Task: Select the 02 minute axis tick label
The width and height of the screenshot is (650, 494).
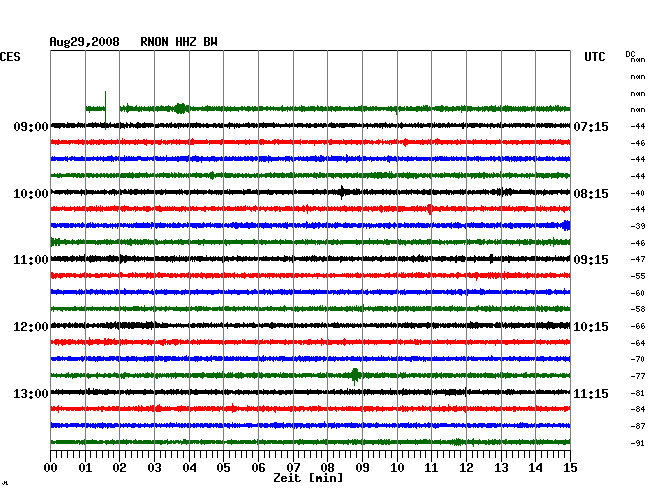Action: (119, 467)
